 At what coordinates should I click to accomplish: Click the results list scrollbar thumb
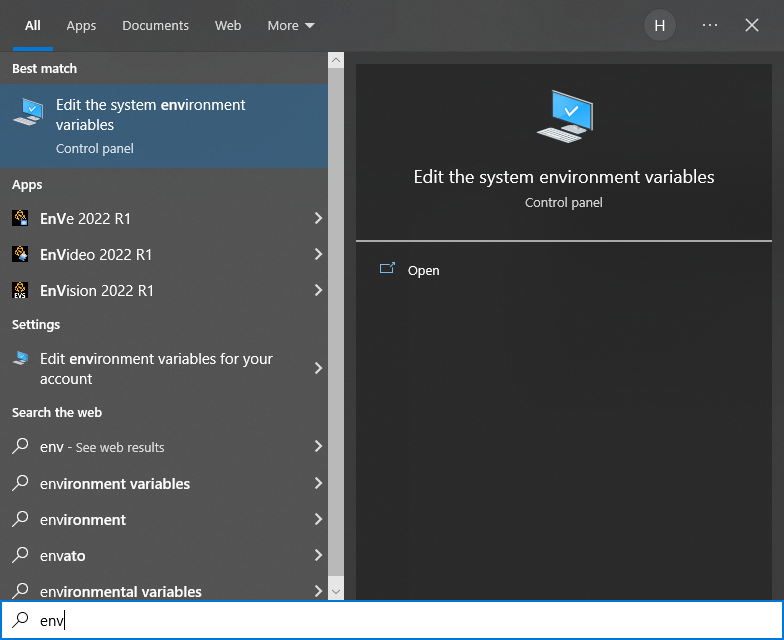coord(336,322)
